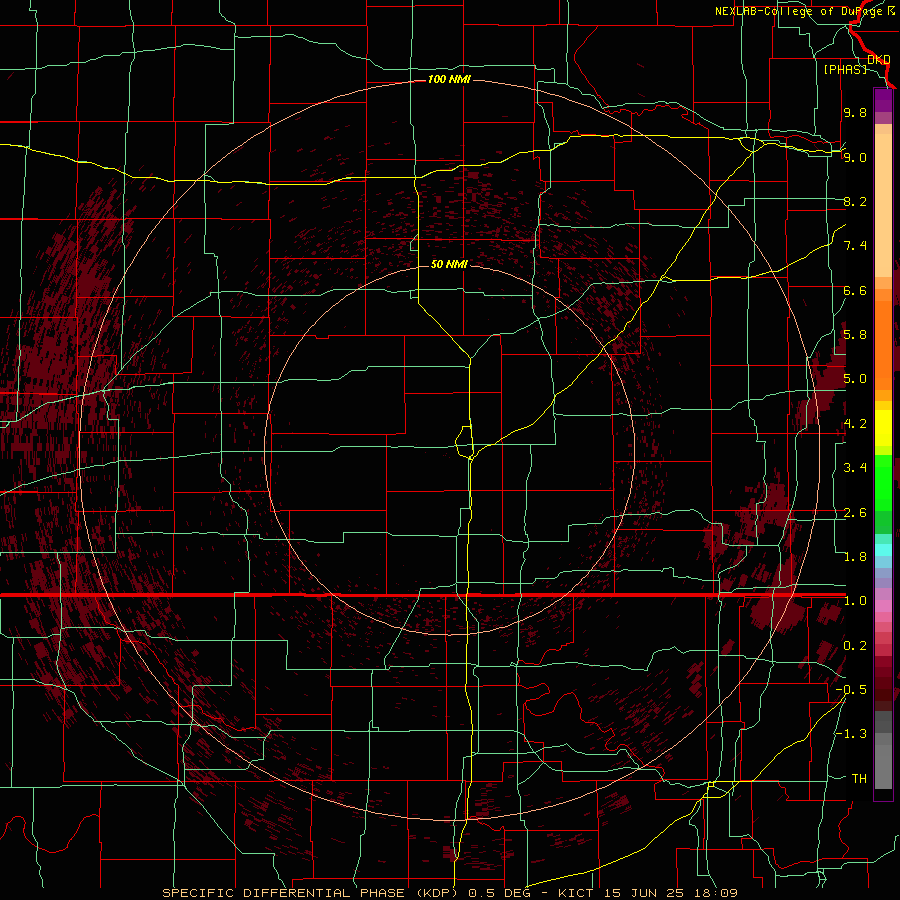
Task: Click the 0.2 value on the color scale
Action: pos(855,646)
